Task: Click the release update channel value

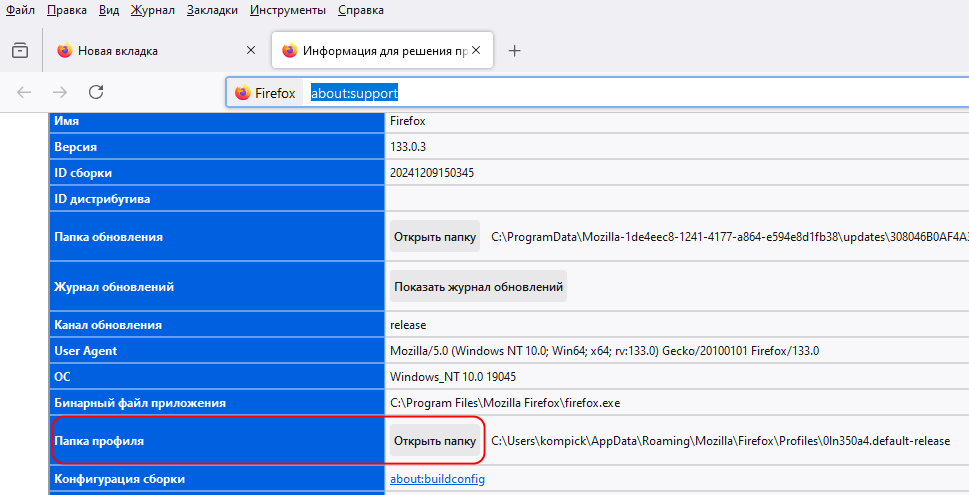Action: pyautogui.click(x=408, y=325)
